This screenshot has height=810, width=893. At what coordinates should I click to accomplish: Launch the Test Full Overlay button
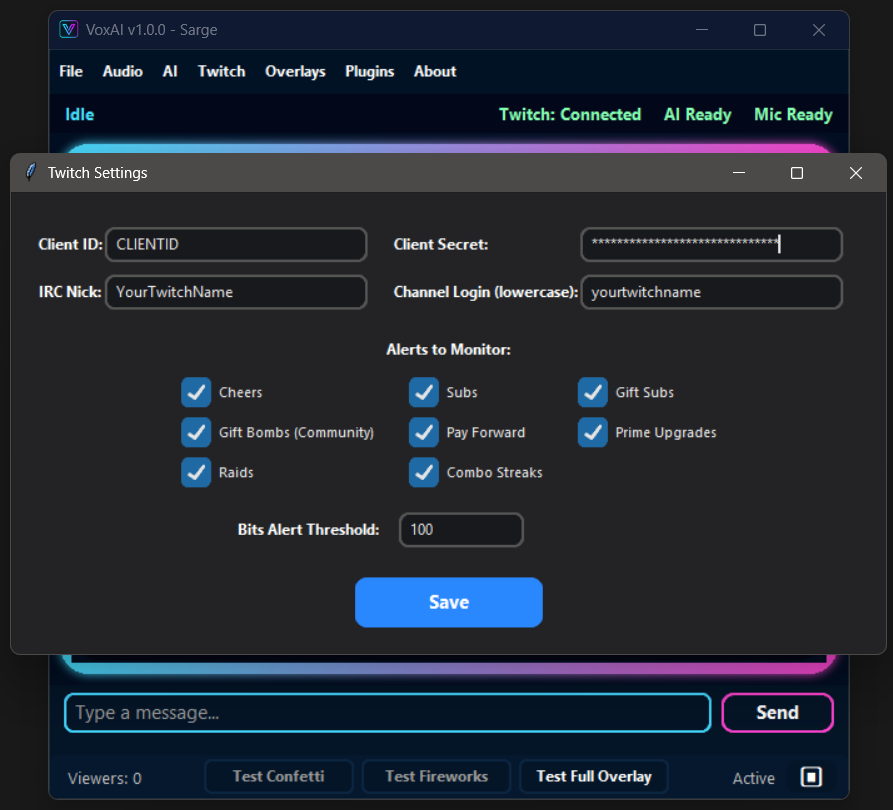click(x=593, y=776)
